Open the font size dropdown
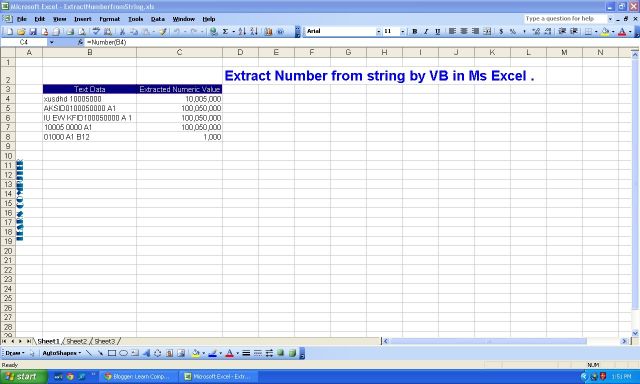This screenshot has height=384, width=640. (402, 31)
